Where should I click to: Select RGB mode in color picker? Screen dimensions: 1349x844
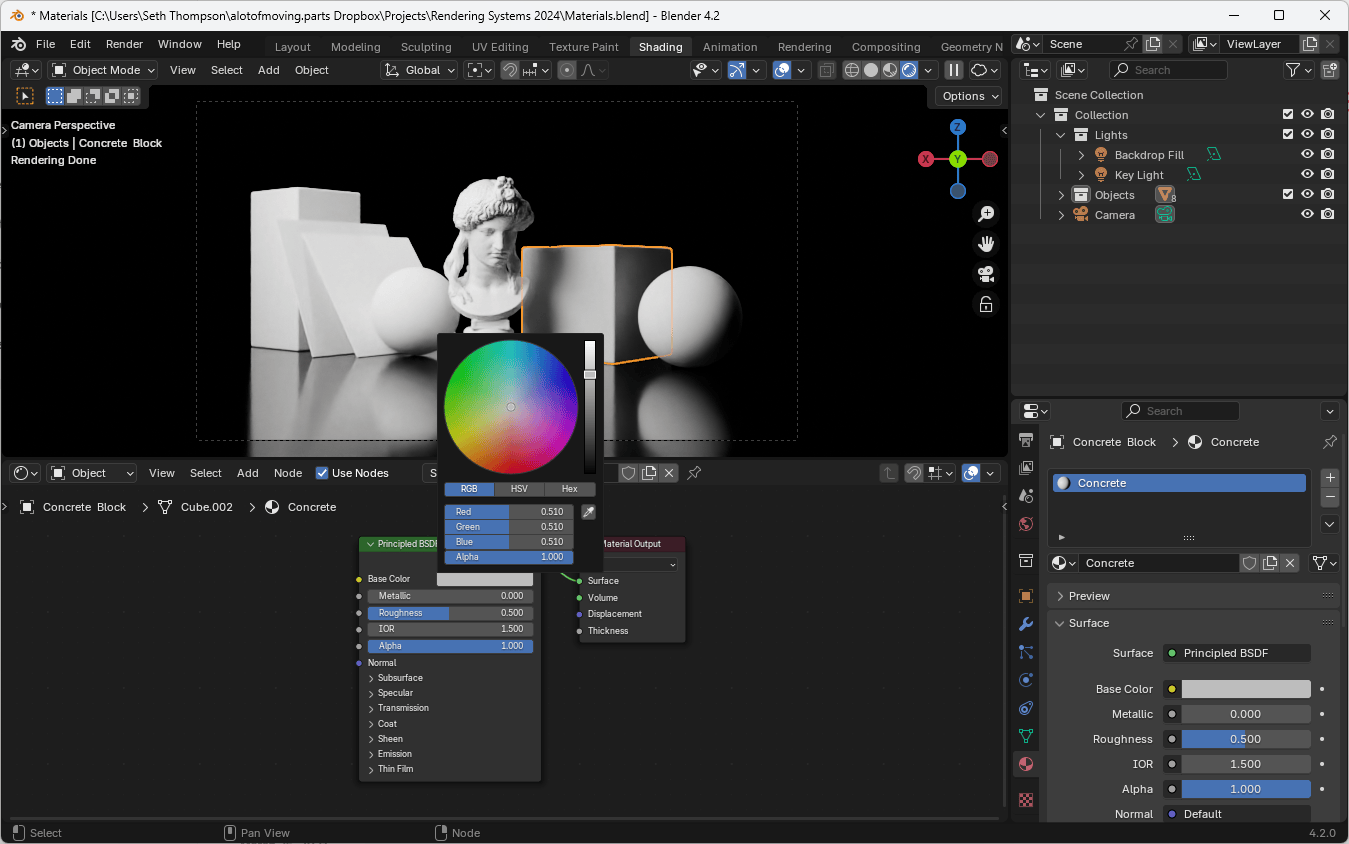pos(469,489)
